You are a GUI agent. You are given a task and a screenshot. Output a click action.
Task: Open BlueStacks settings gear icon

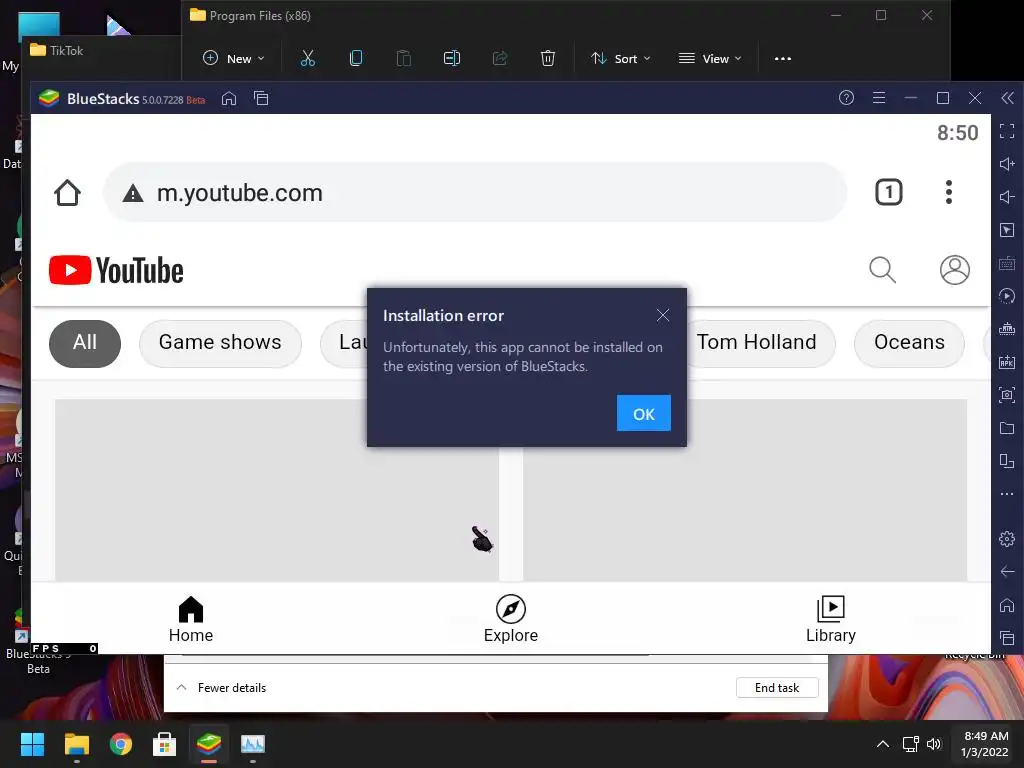pos(1007,539)
